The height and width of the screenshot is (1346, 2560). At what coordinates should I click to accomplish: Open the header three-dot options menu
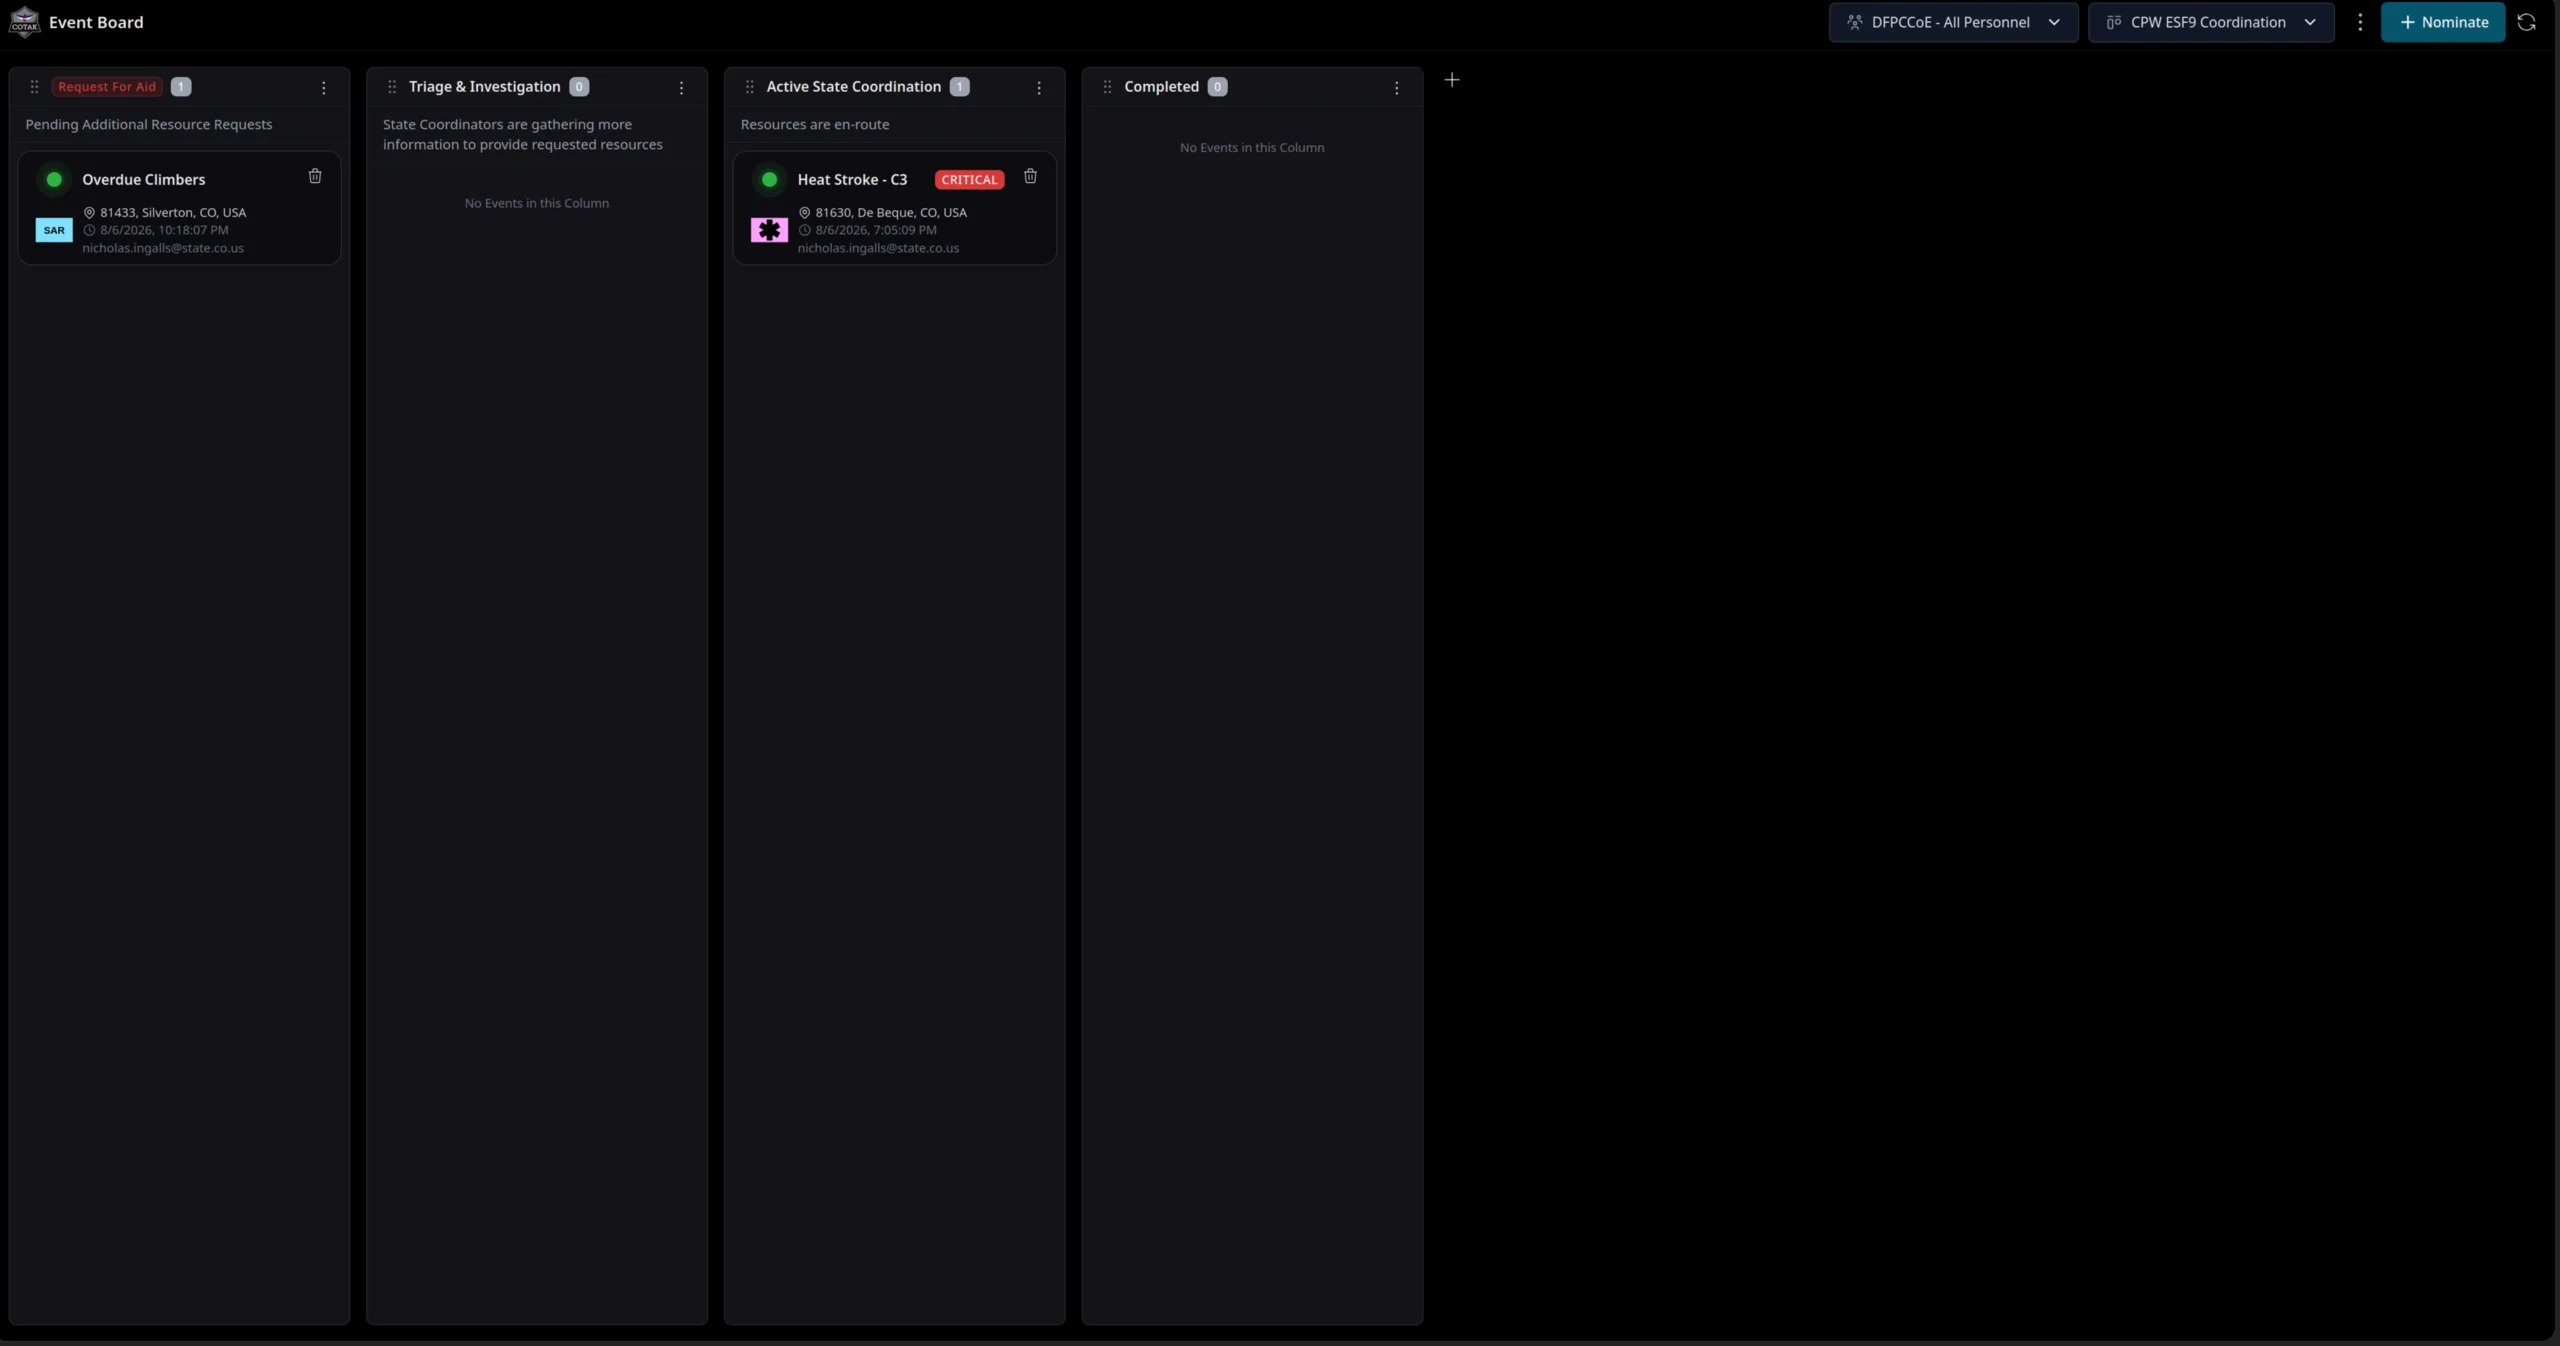[2360, 22]
